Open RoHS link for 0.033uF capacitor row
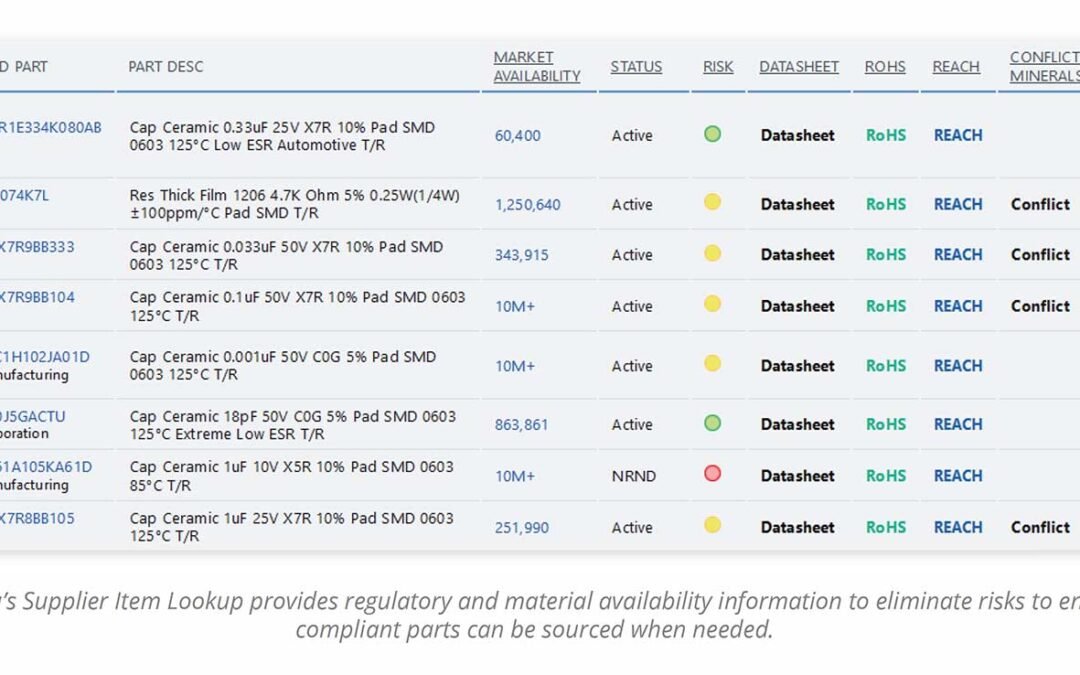The width and height of the screenshot is (1080, 675). (886, 254)
